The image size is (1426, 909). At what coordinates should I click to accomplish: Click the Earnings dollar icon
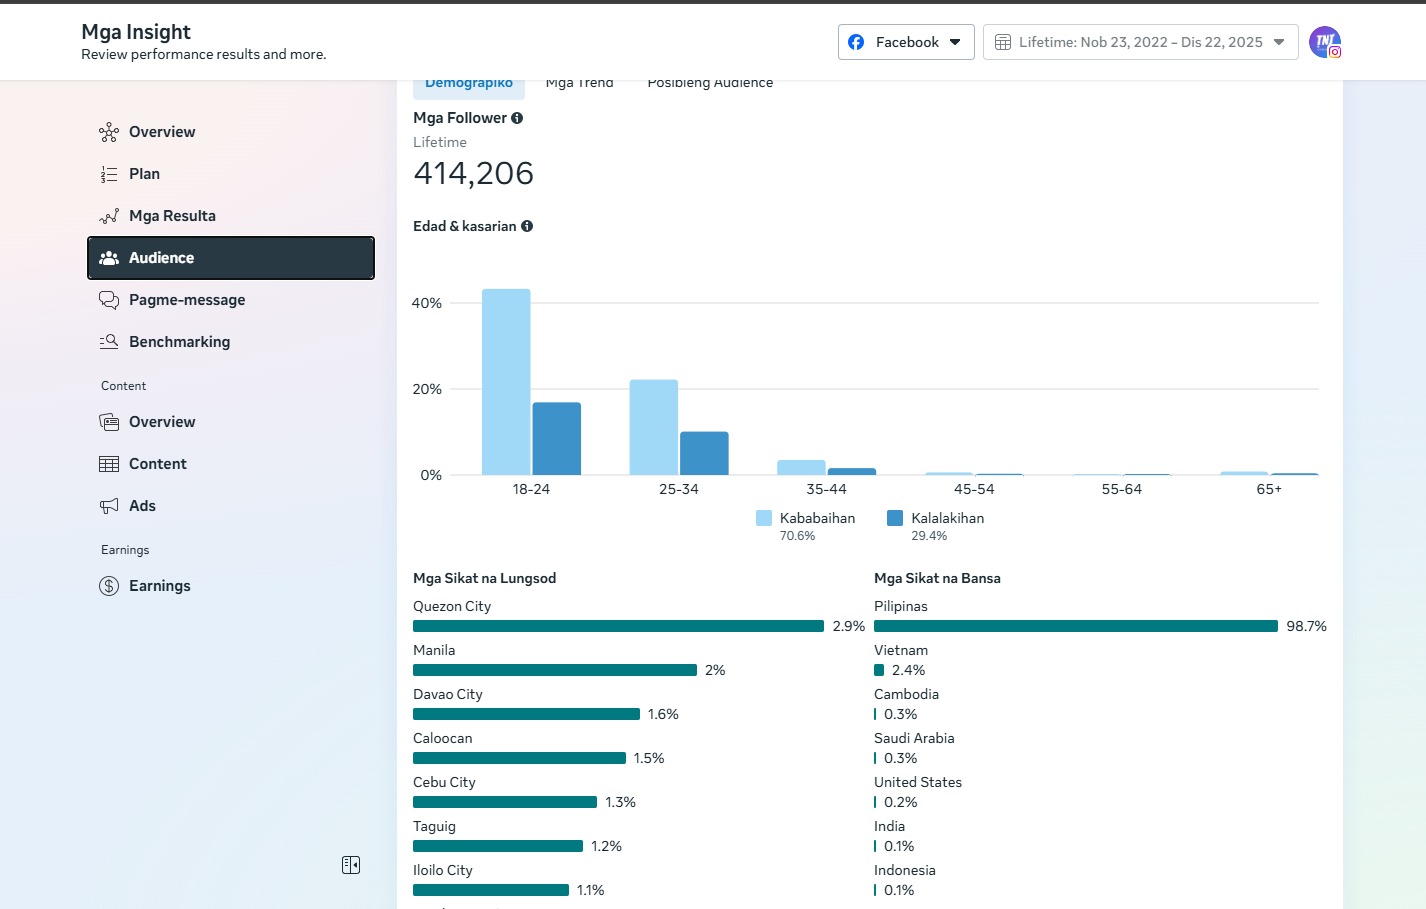click(x=109, y=586)
